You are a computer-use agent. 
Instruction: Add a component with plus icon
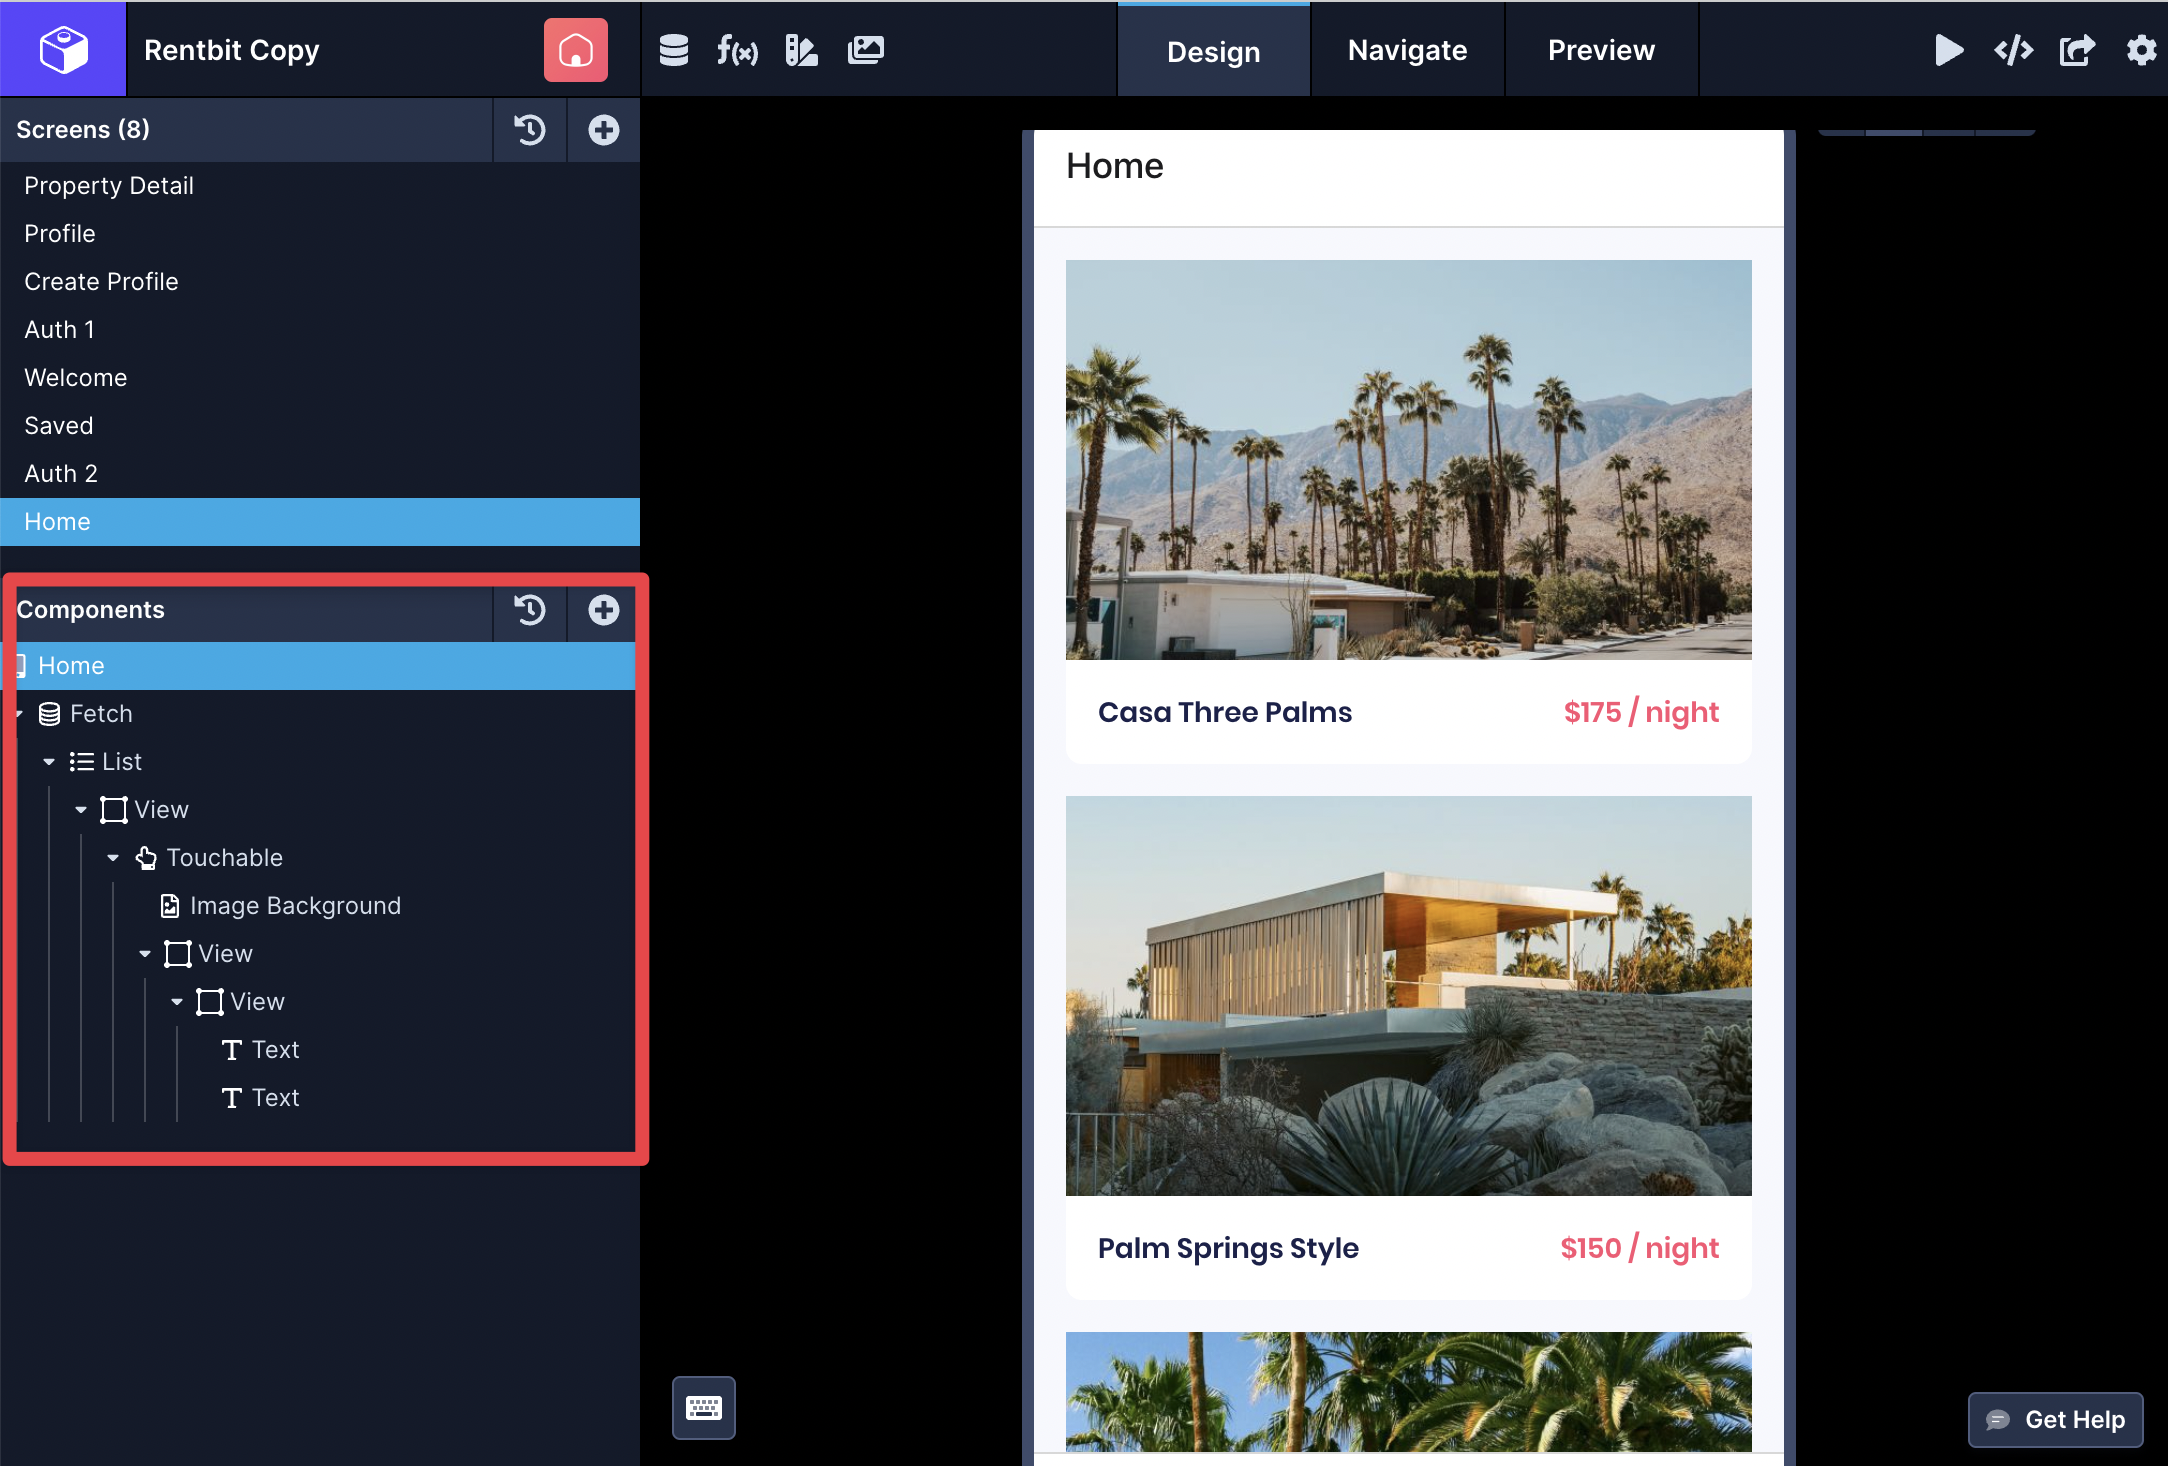603,610
